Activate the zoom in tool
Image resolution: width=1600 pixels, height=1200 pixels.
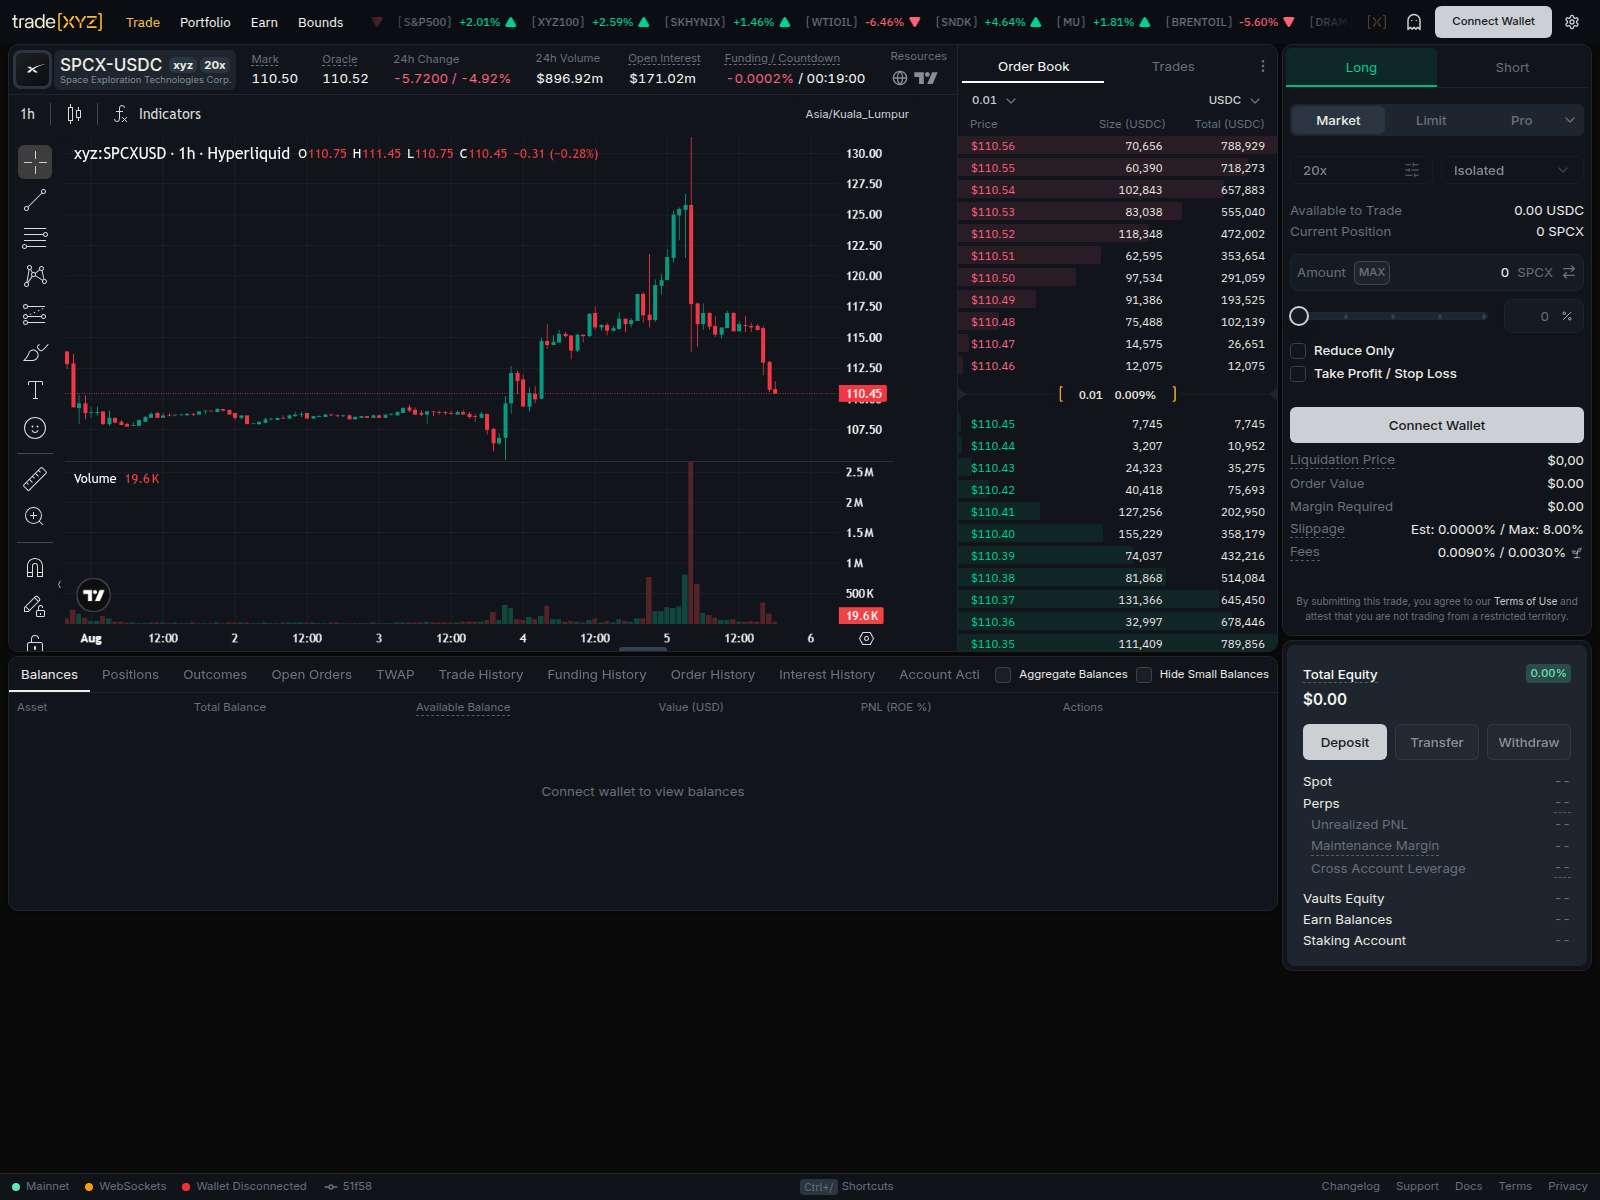coord(35,517)
